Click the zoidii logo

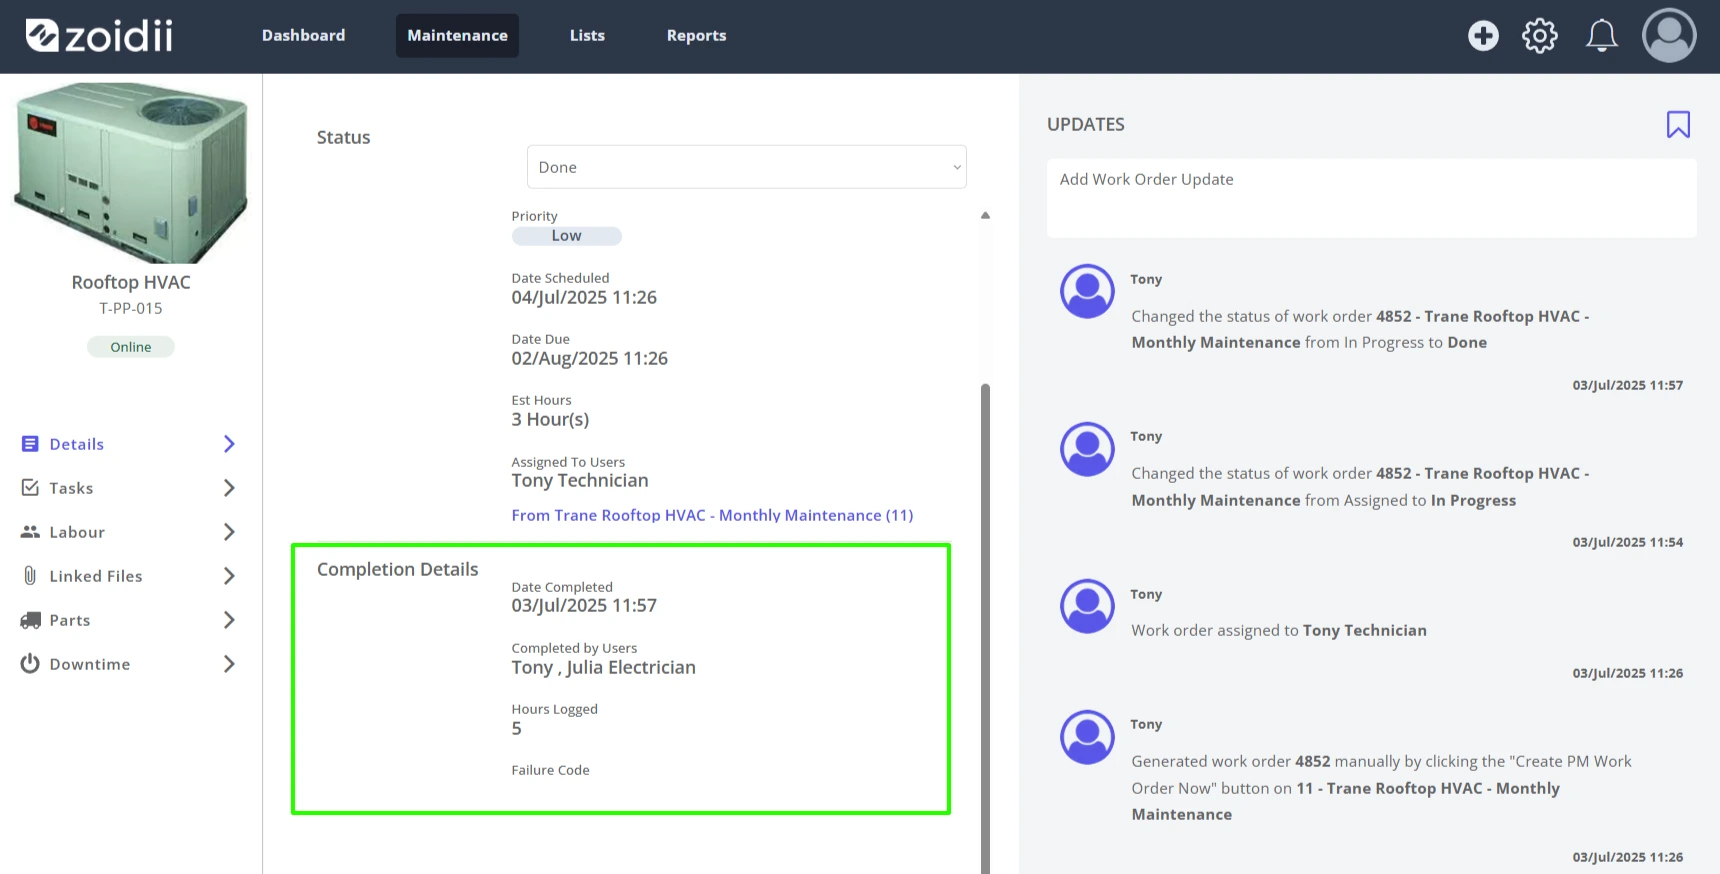[99, 36]
